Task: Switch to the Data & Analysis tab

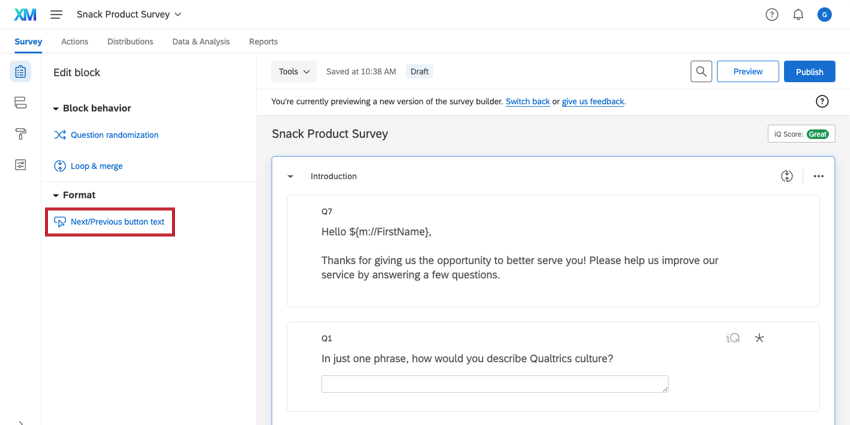Action: tap(201, 42)
